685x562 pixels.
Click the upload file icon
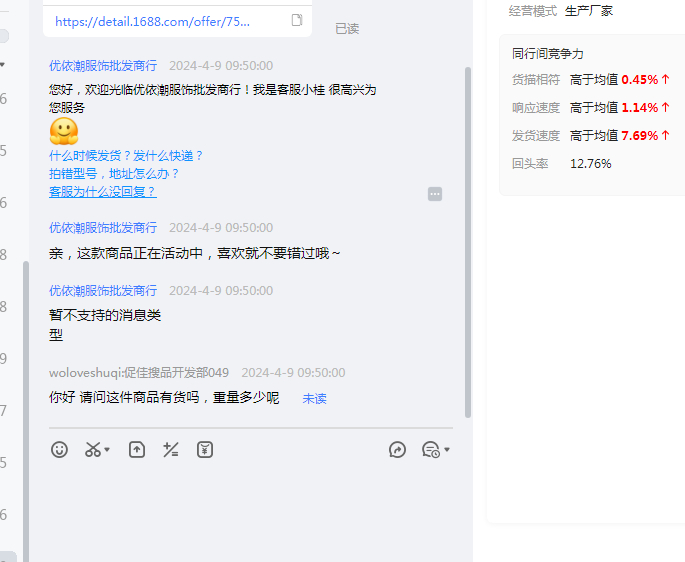point(137,450)
